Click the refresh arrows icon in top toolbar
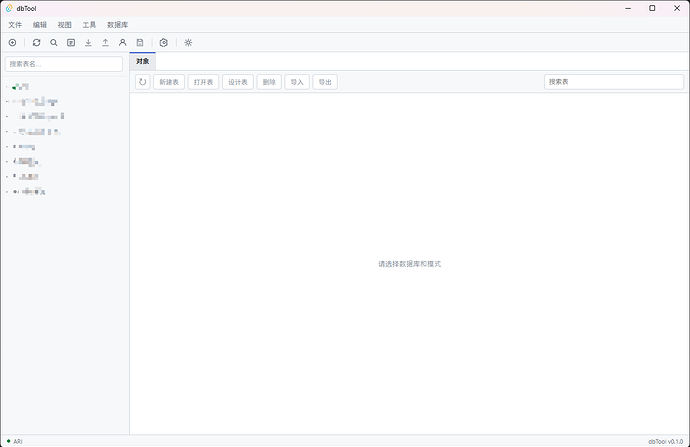Image resolution: width=690 pixels, height=447 pixels. (37, 43)
